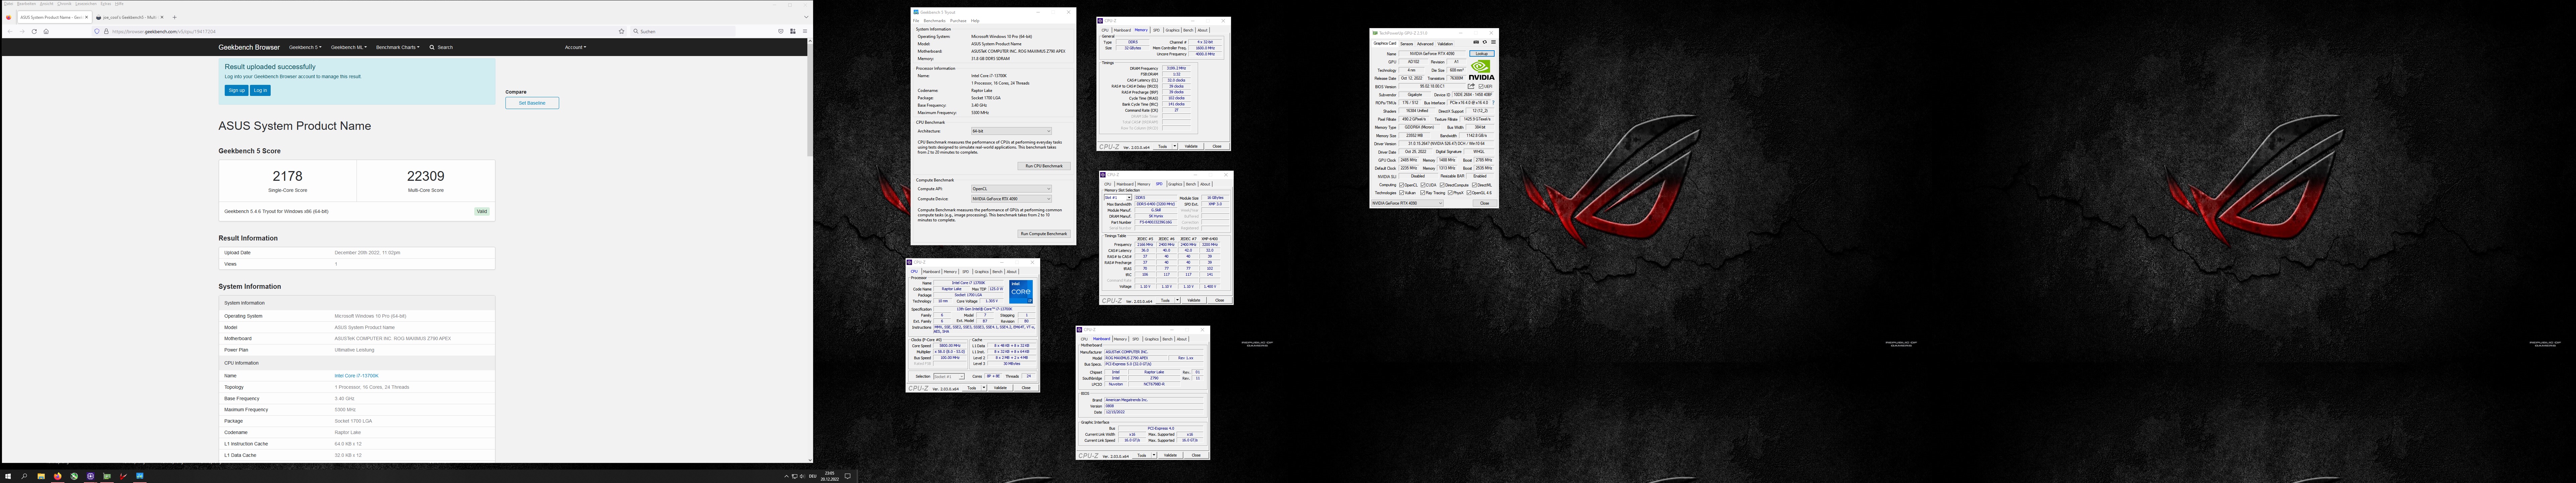The image size is (2576, 483).
Task: Take screenshot with GPU-Z camera icon
Action: 1476,42
